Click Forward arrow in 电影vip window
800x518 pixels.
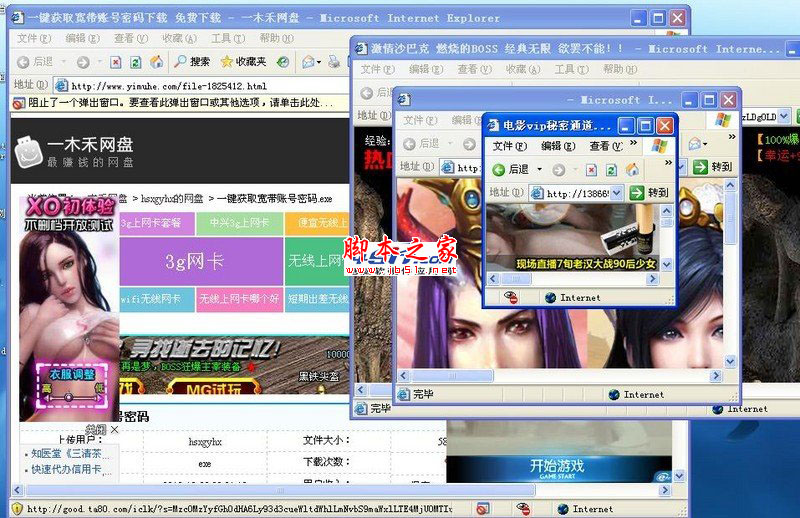pos(559,169)
